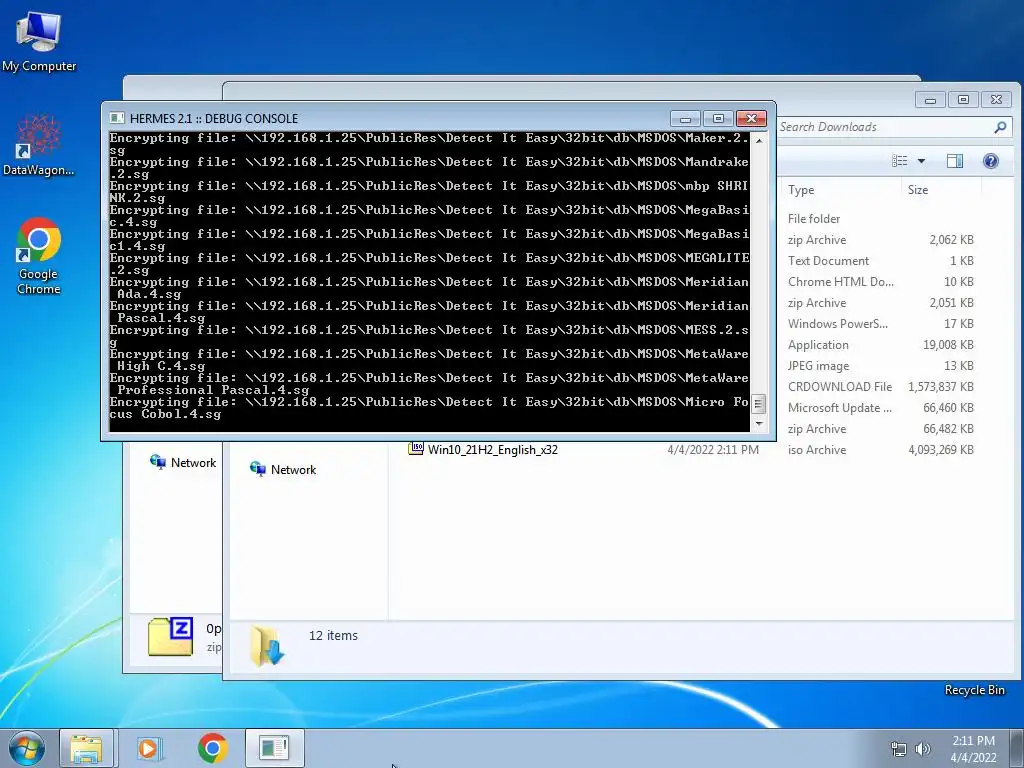1024x768 pixels.
Task: Click the CRDOWNLOAD File type row
Action: pyautogui.click(x=840, y=387)
